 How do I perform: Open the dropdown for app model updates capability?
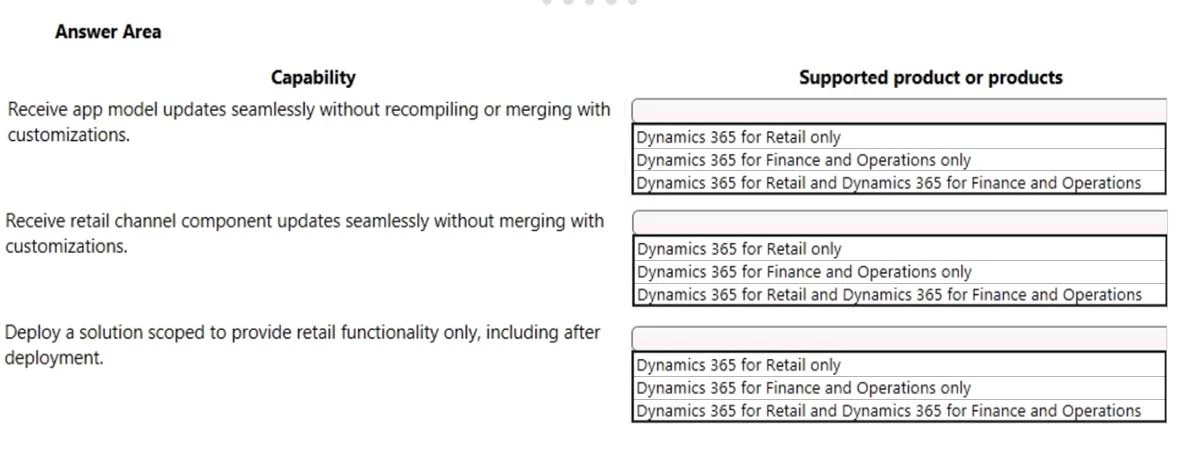pos(898,110)
